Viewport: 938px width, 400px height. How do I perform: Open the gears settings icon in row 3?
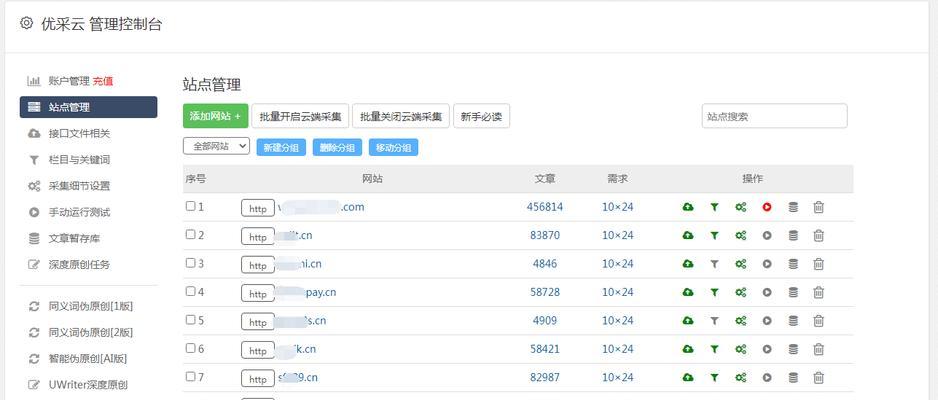pos(741,264)
